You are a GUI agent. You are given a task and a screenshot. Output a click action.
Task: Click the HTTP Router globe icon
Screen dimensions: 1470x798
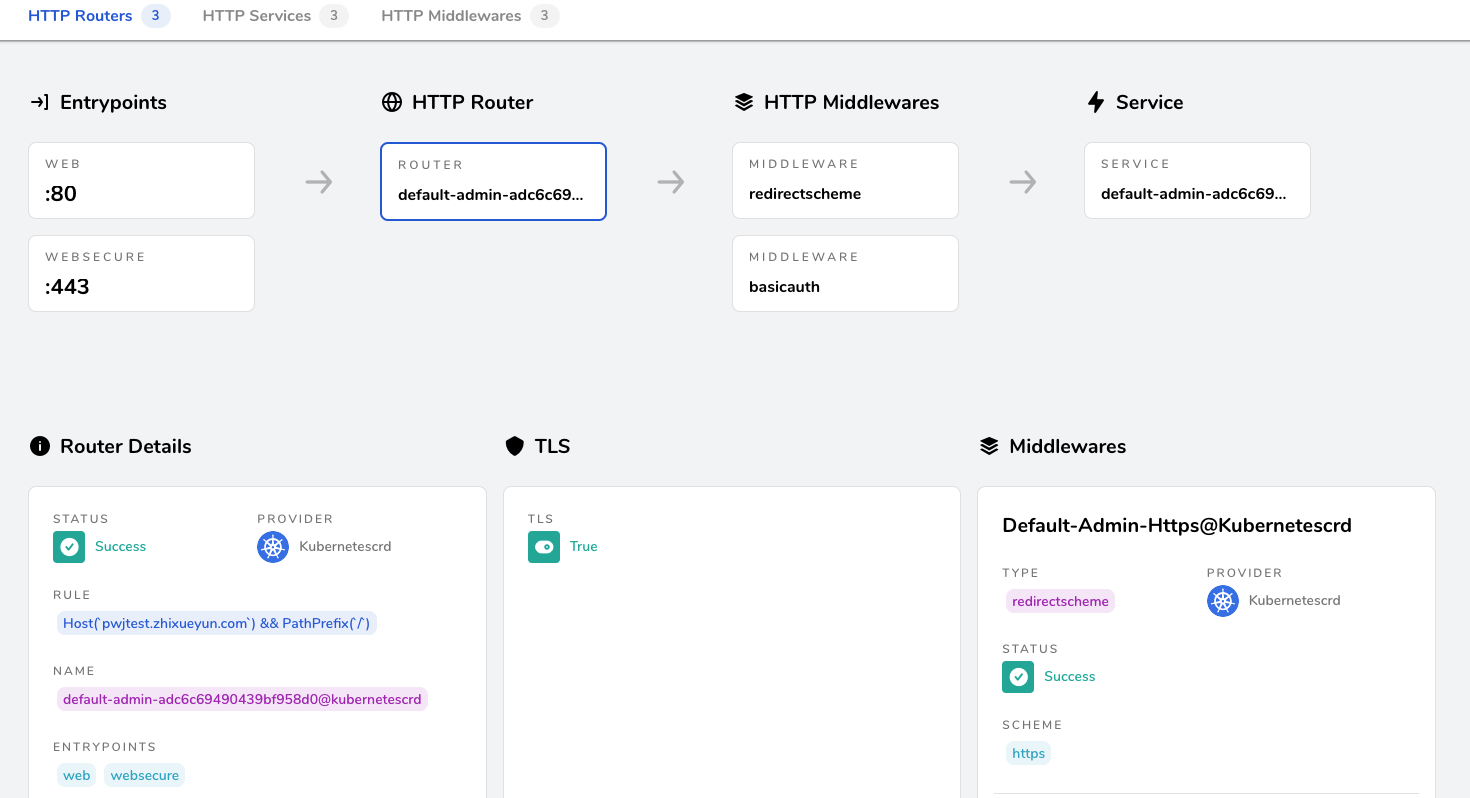[x=392, y=102]
